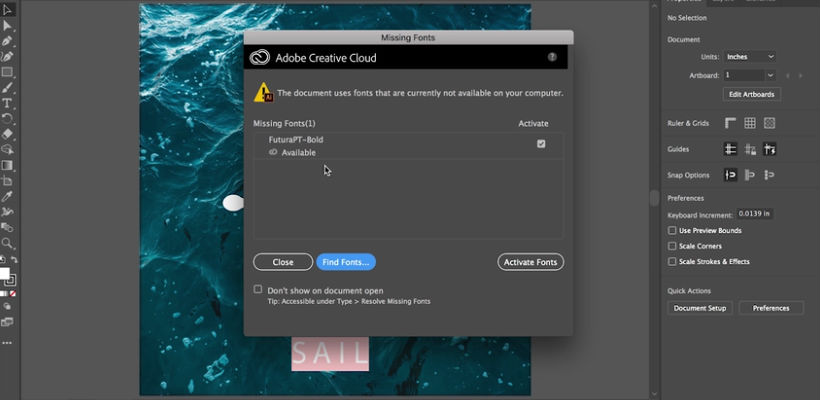Uncheck Activate for FuturaPT-Bold

tap(541, 144)
